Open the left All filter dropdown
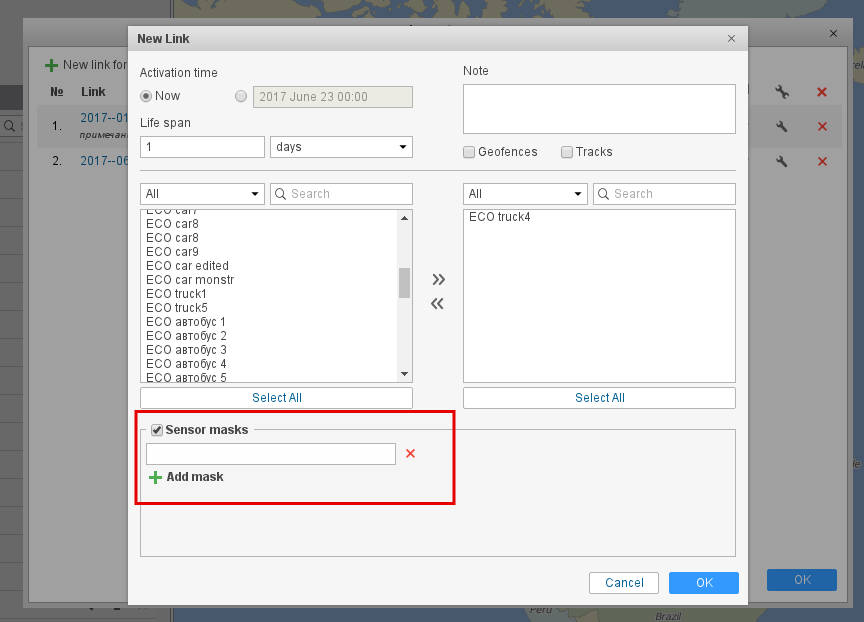Screen dimensions: 864x622 coord(202,194)
